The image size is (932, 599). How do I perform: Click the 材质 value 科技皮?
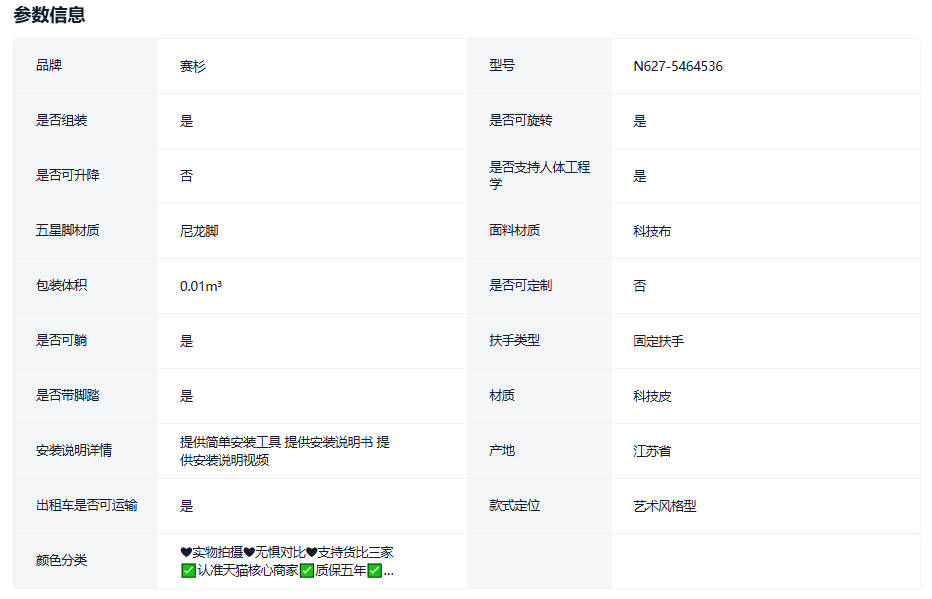tap(652, 396)
